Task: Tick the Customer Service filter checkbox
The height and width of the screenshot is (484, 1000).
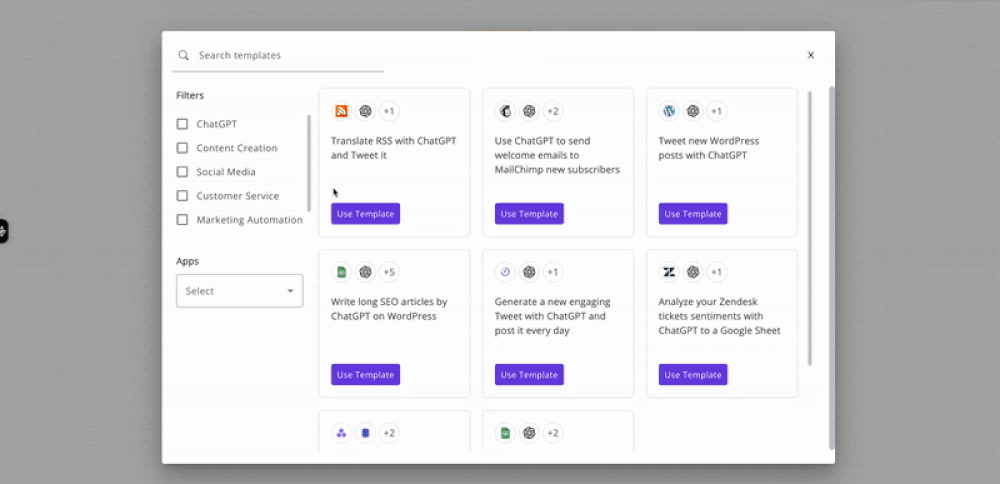Action: pyautogui.click(x=182, y=196)
